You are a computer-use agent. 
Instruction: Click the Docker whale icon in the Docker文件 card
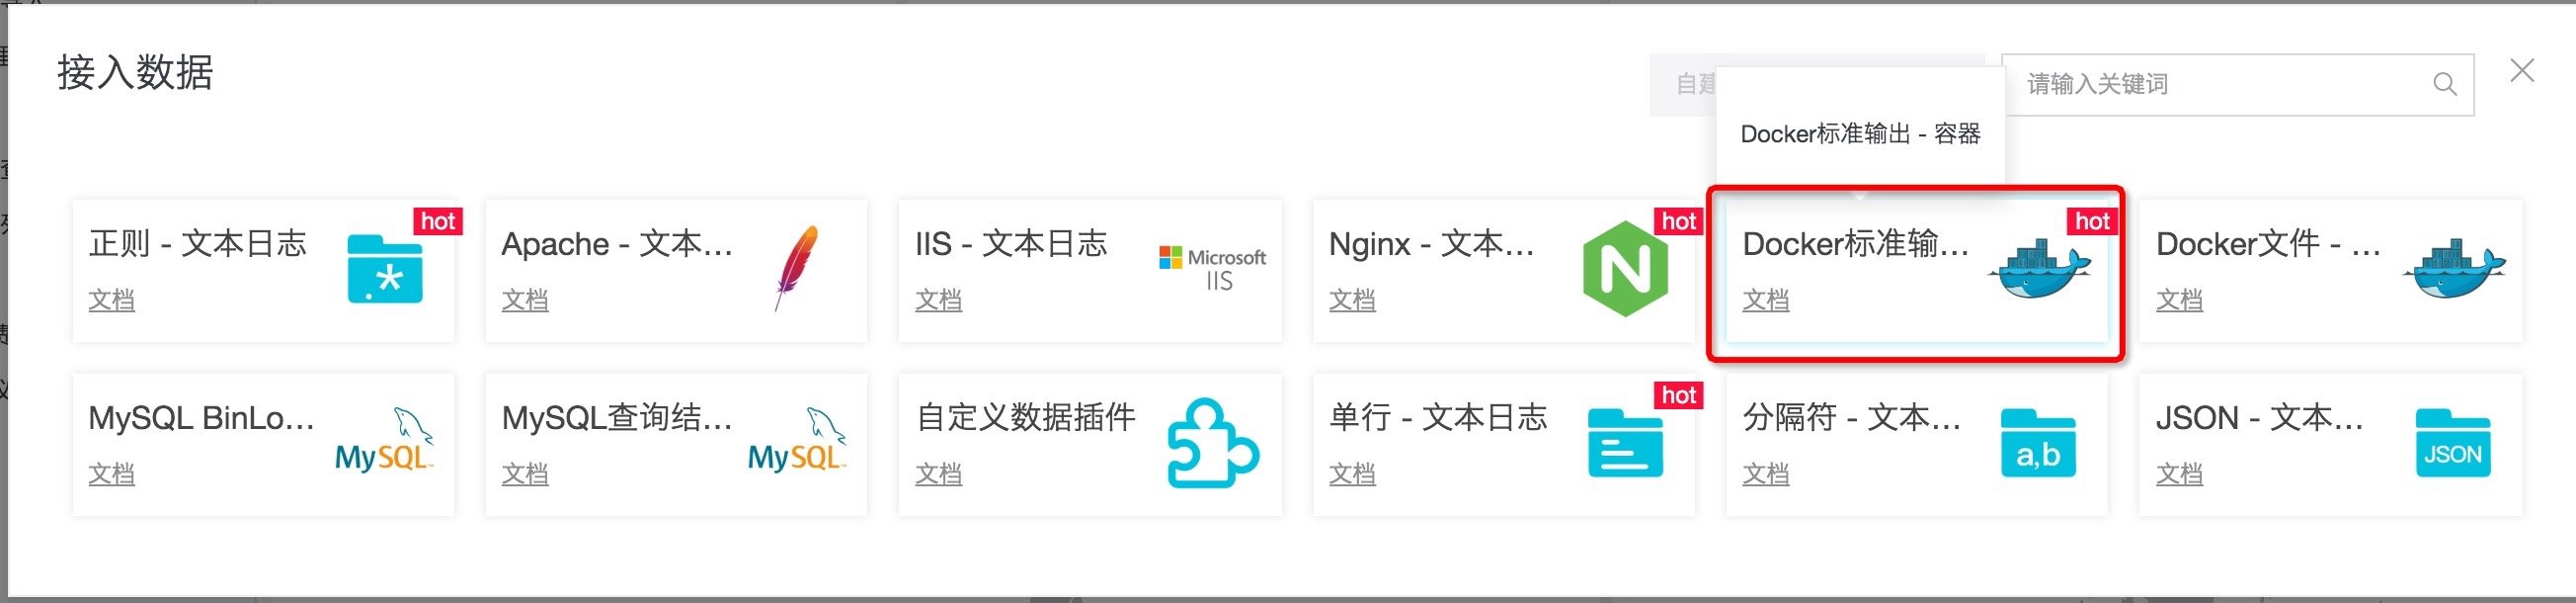(x=2455, y=268)
